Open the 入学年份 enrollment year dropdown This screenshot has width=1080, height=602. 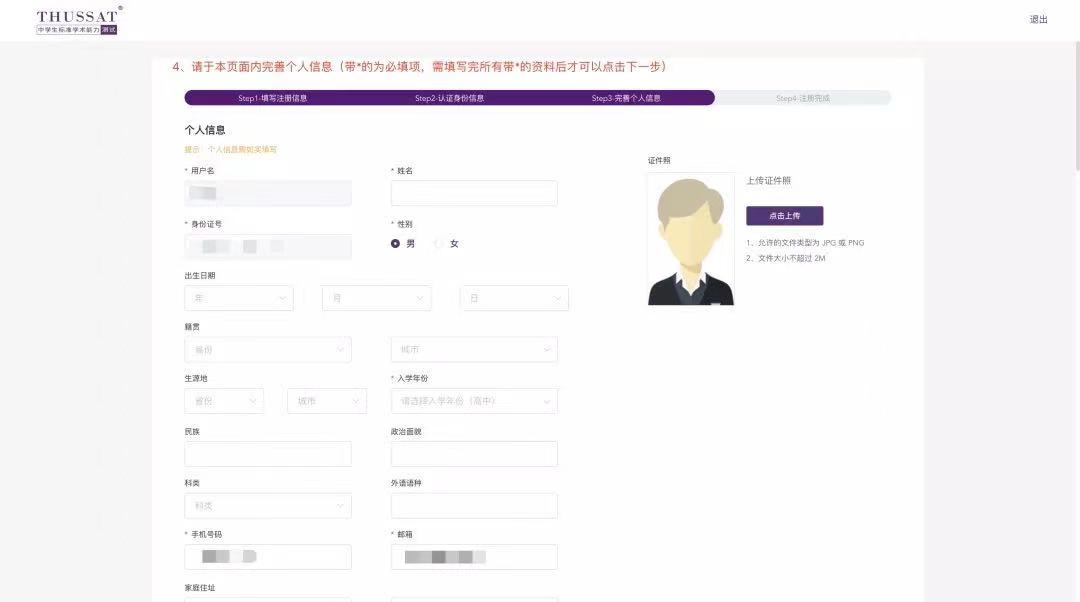474,401
